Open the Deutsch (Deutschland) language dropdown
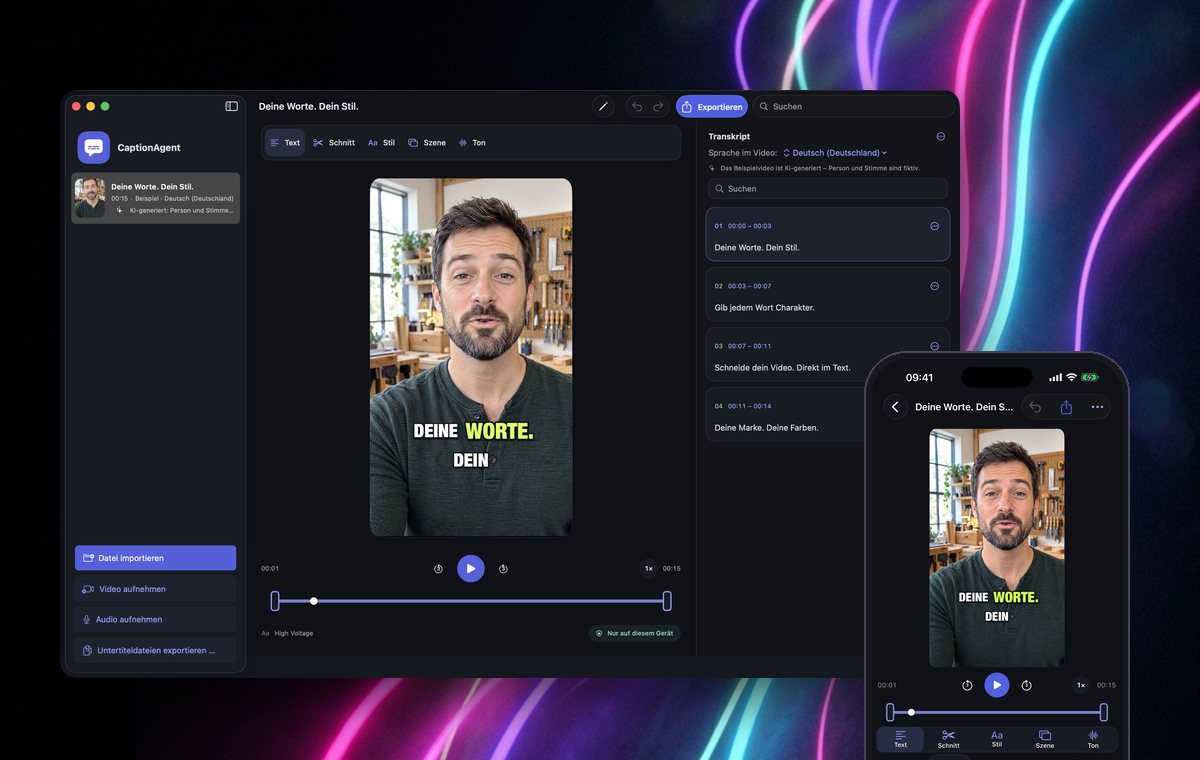 pos(835,153)
